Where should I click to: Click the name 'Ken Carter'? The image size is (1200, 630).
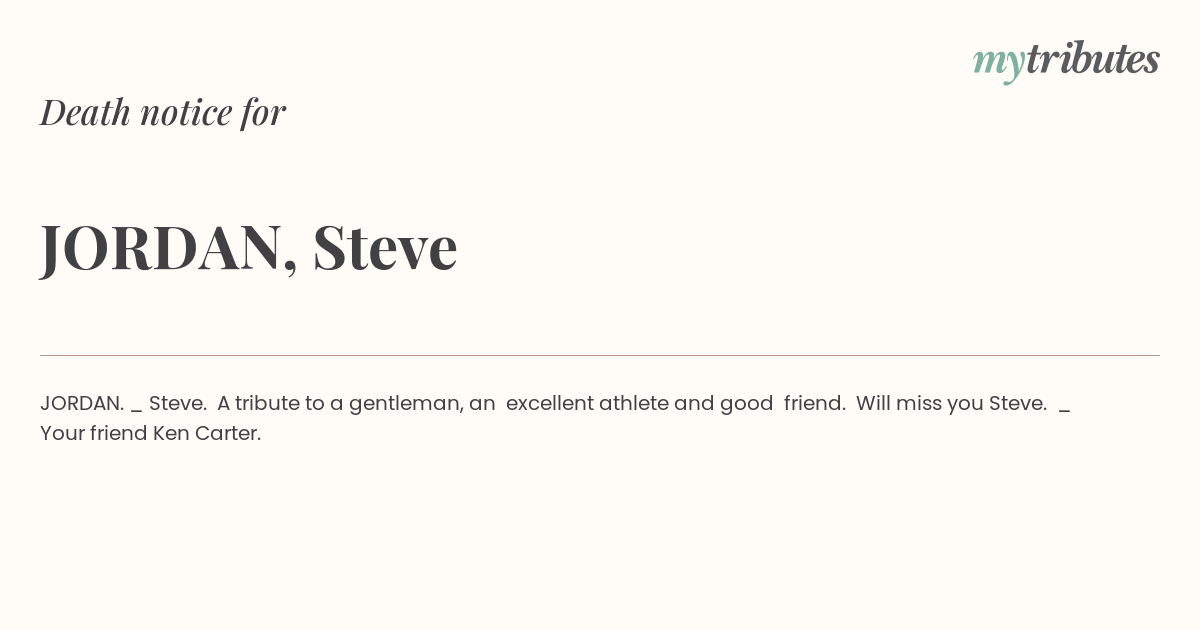[207, 434]
